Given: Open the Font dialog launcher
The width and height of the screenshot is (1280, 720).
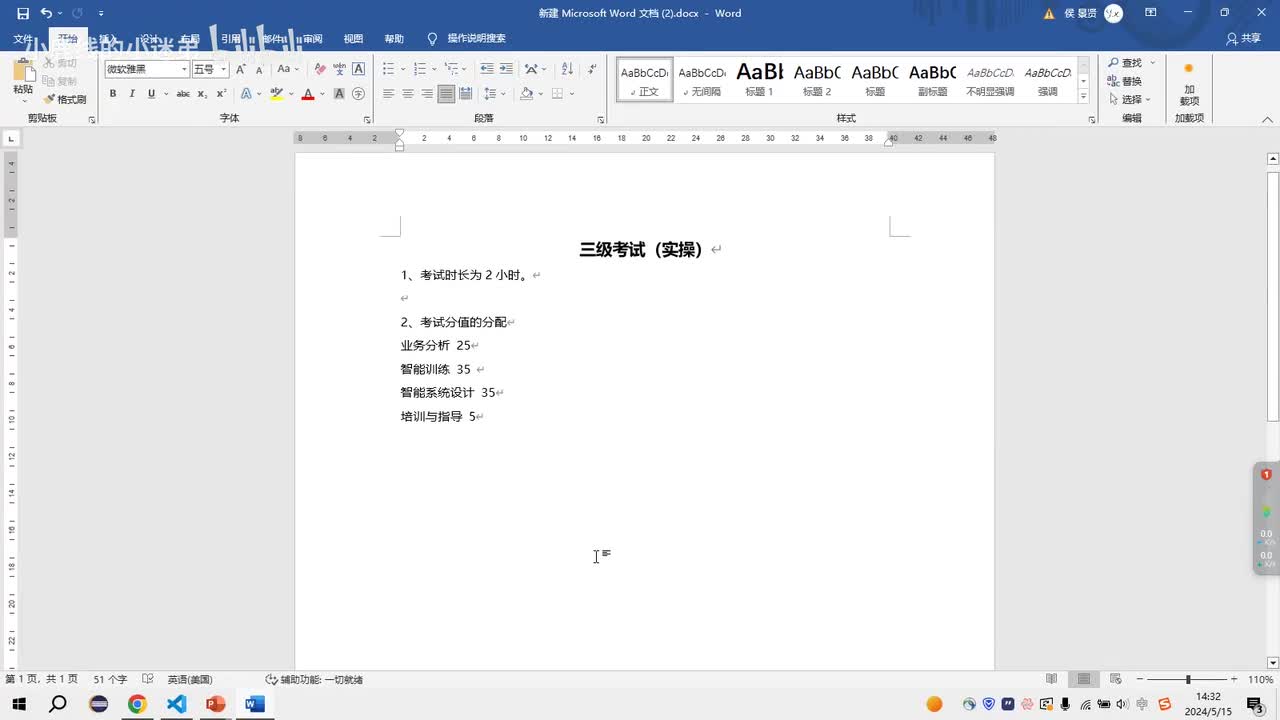Looking at the screenshot, I should point(368,119).
